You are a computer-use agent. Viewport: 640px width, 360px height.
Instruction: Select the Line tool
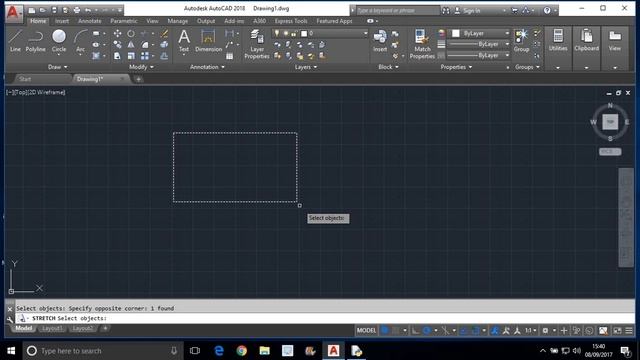click(15, 41)
